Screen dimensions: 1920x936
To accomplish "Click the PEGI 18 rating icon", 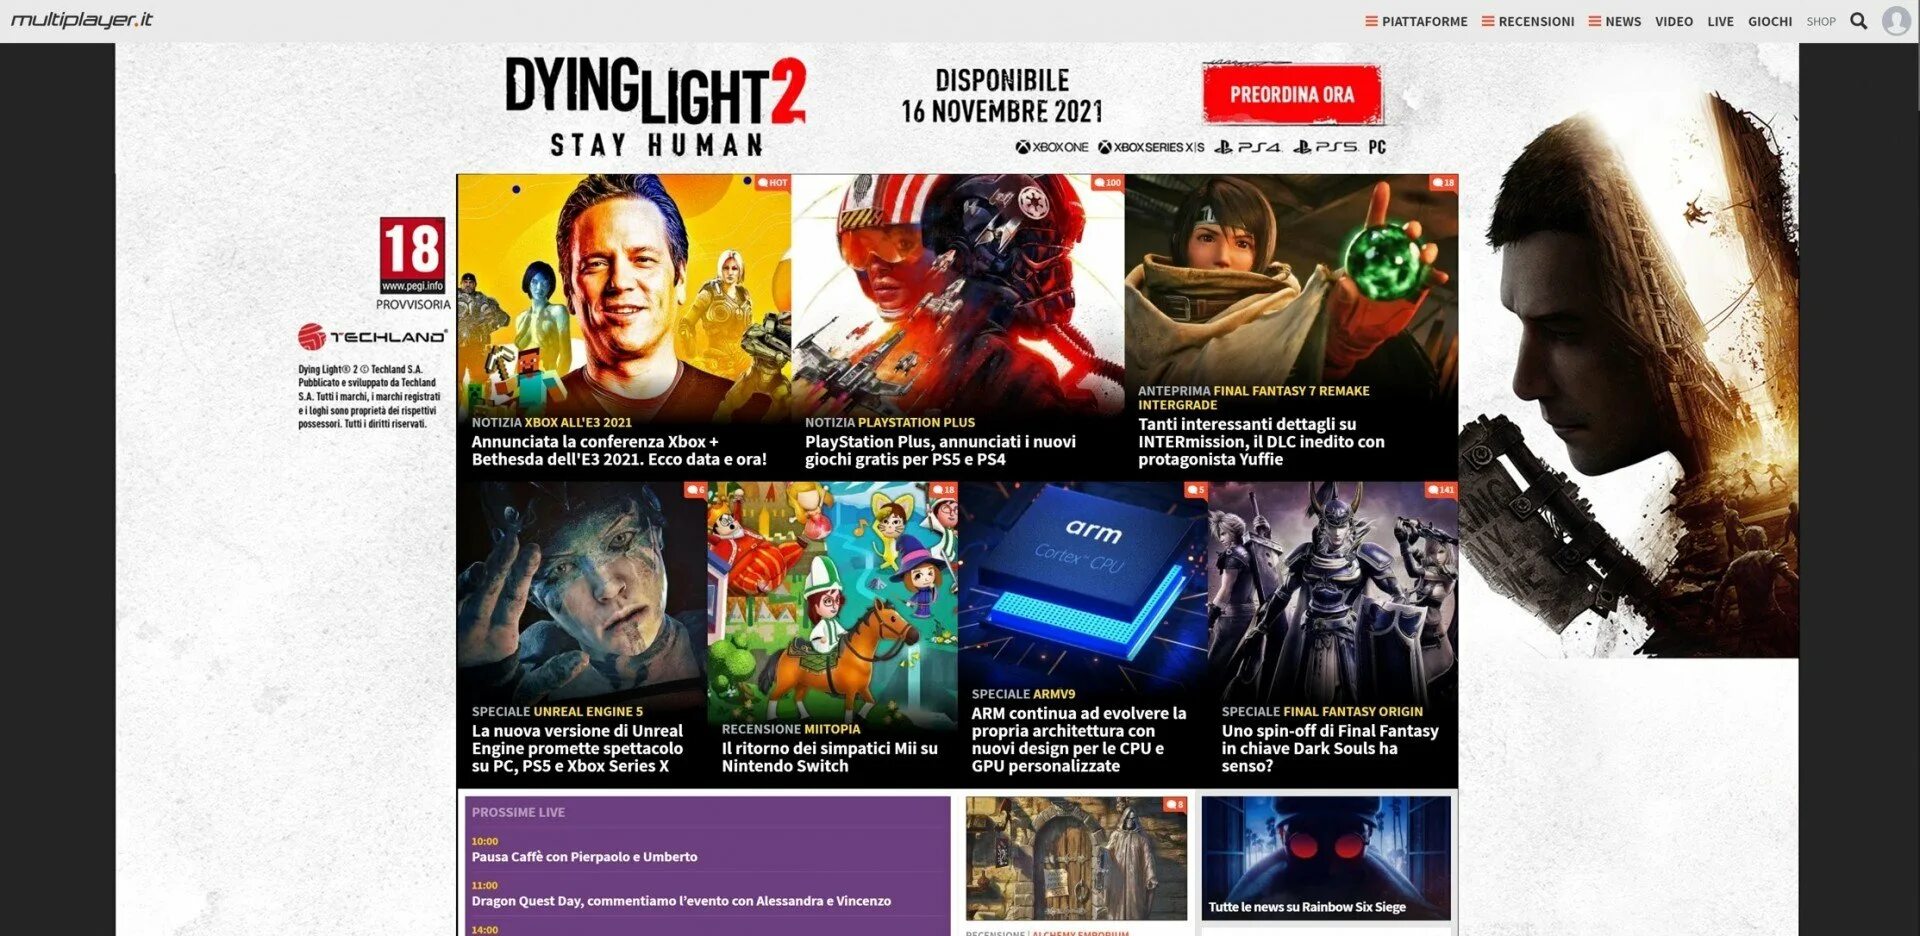I will [412, 256].
